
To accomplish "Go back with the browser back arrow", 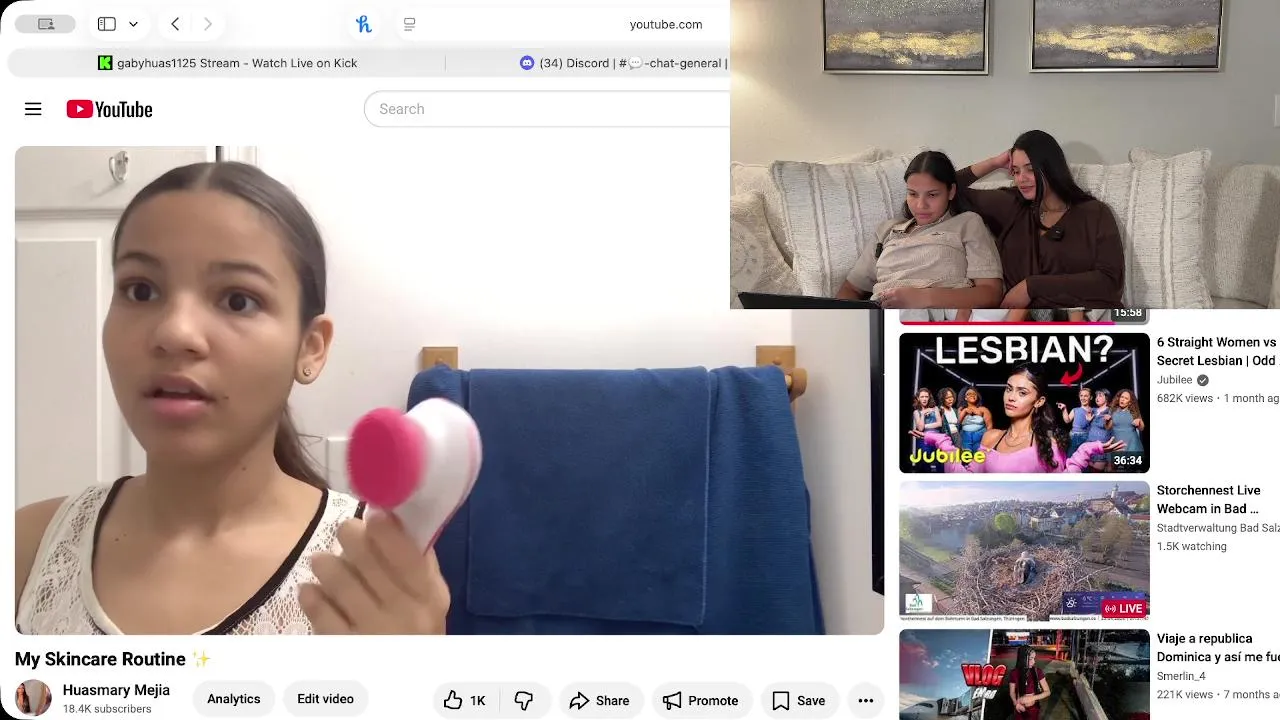I will (175, 24).
